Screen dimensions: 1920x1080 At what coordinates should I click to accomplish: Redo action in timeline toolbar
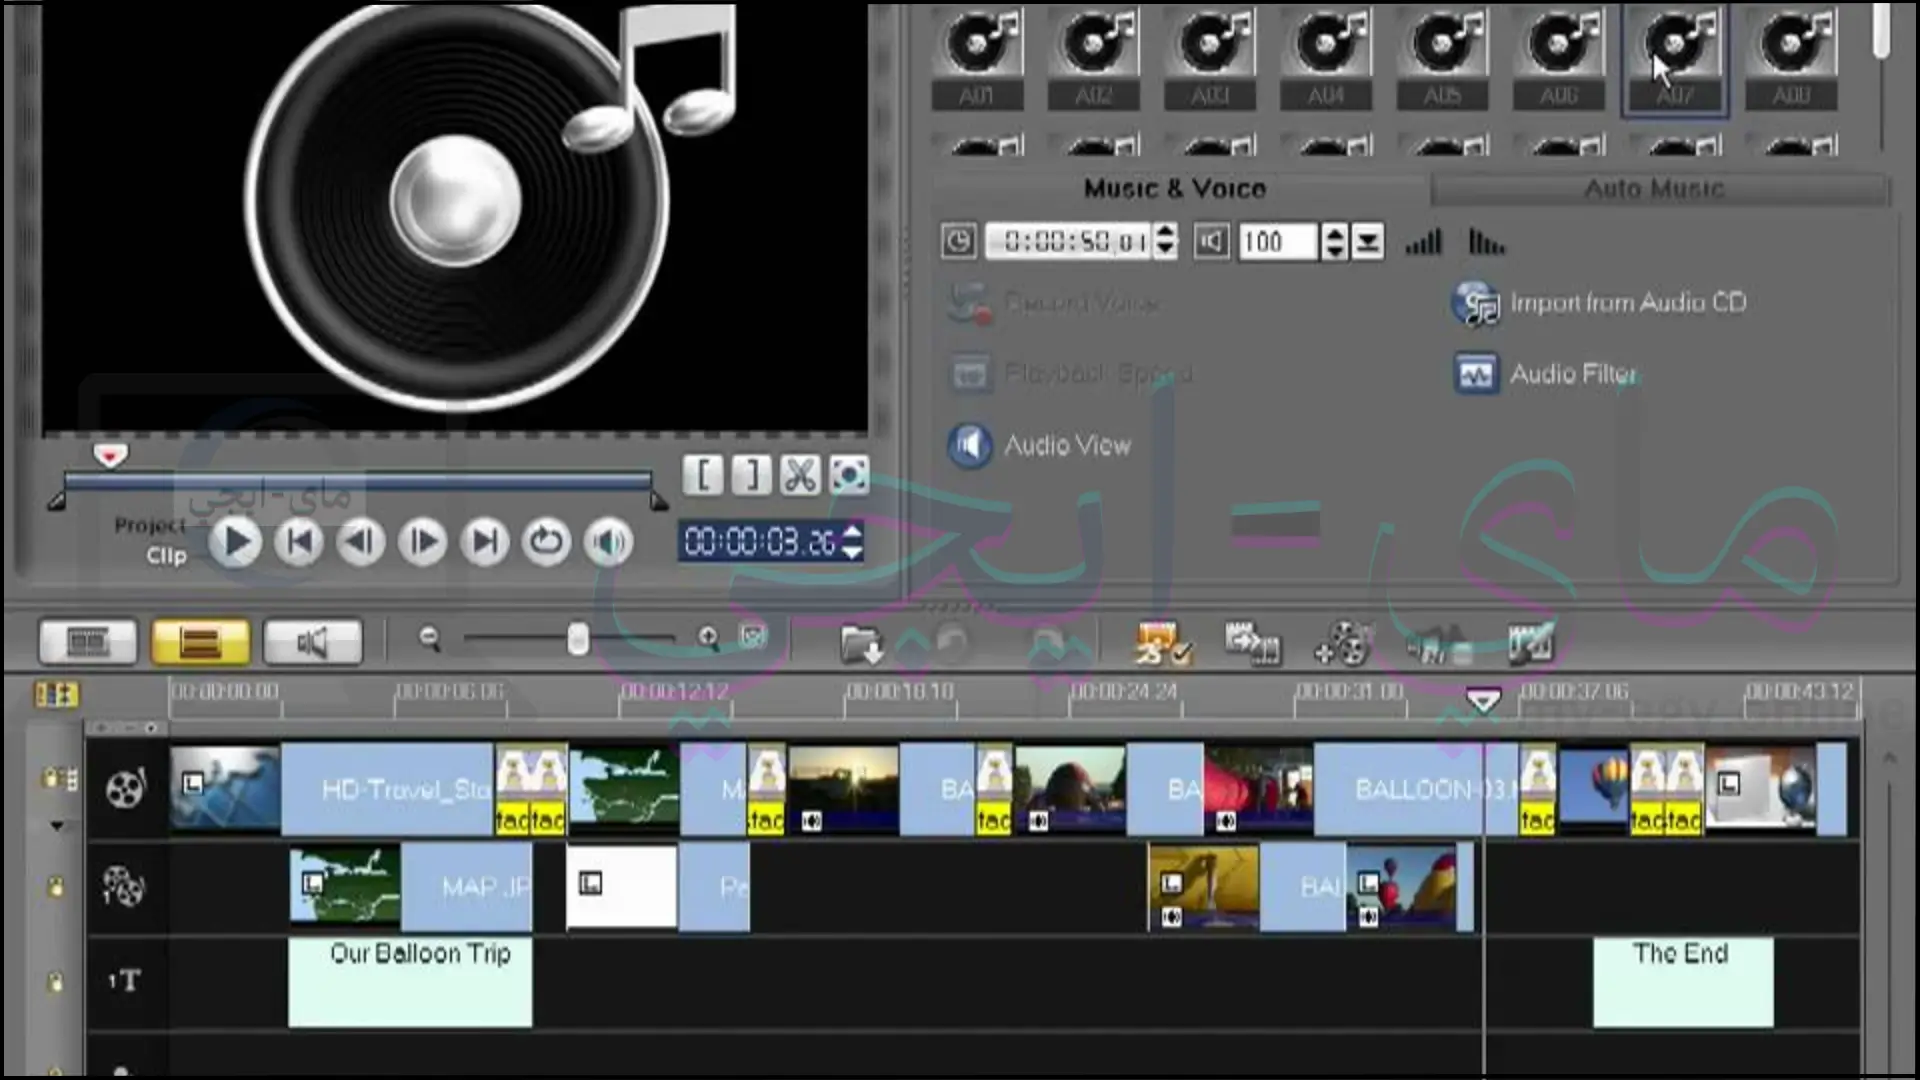tap(1048, 645)
